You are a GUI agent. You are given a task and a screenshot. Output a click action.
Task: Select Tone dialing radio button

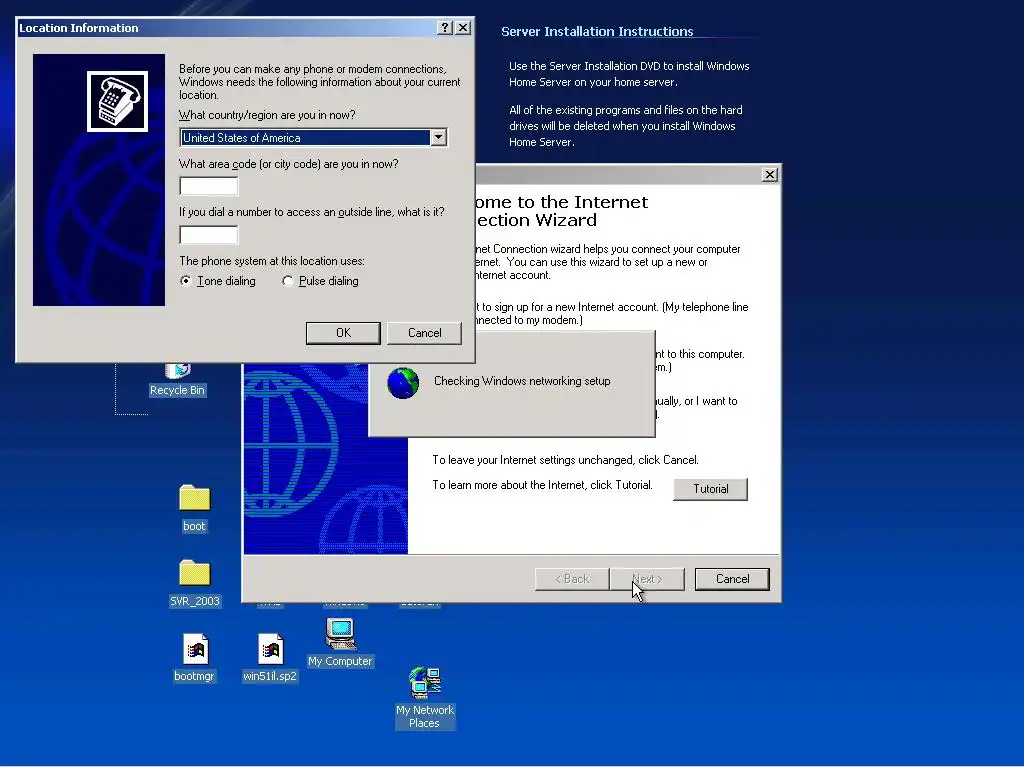click(186, 281)
